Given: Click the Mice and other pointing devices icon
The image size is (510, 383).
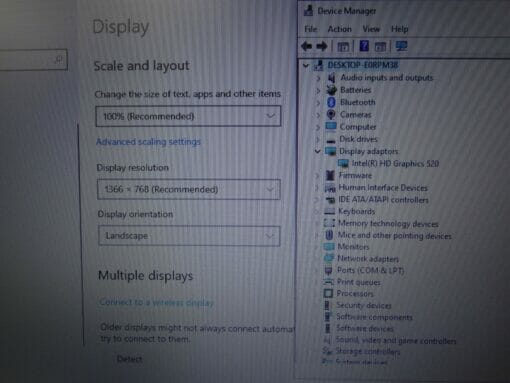Looking at the screenshot, I should [x=329, y=235].
